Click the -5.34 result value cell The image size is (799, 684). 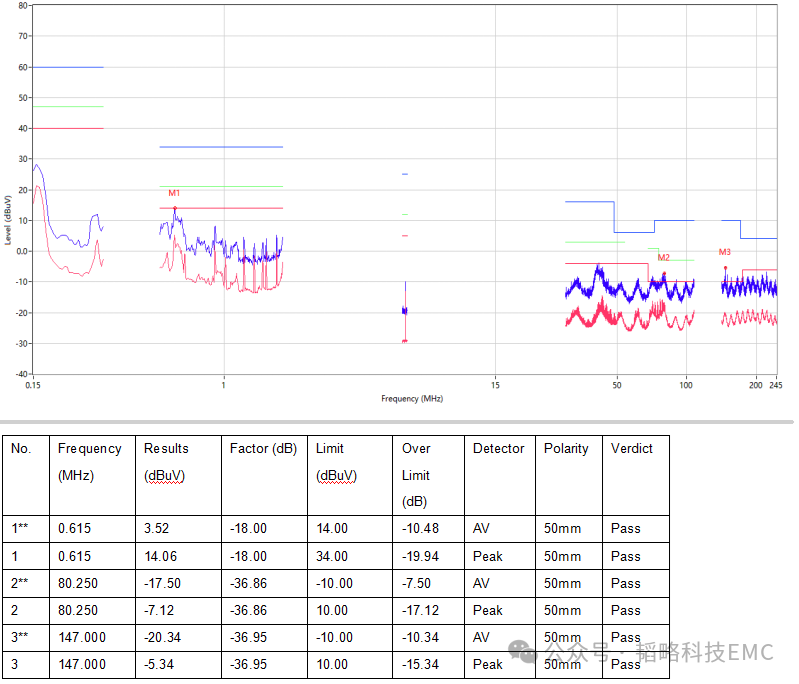pyautogui.click(x=160, y=664)
